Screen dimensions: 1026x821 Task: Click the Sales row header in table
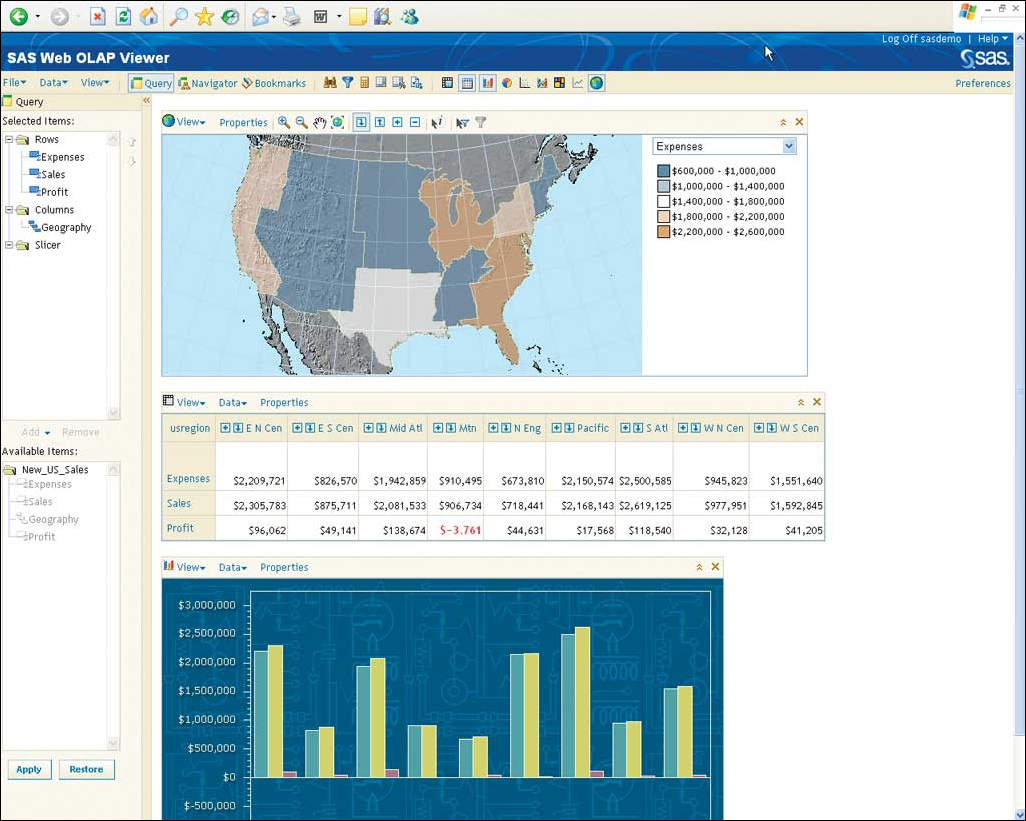click(179, 503)
